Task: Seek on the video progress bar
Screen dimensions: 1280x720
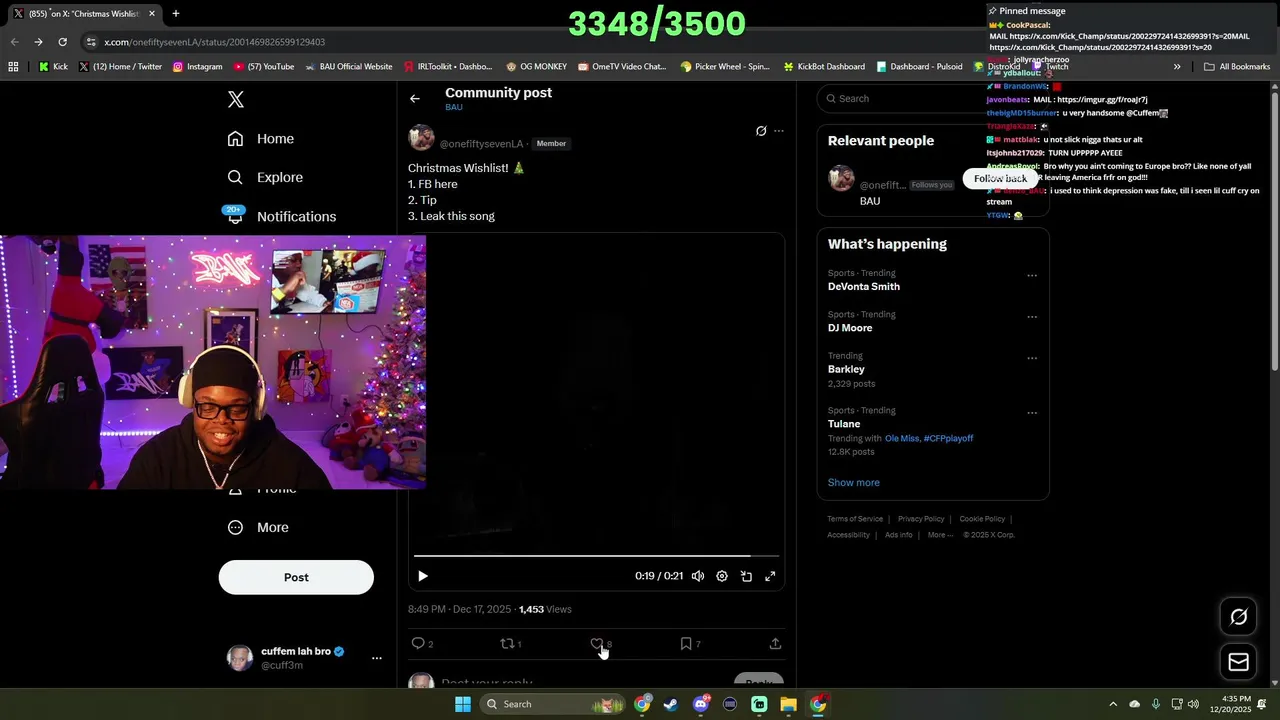Action: tap(596, 555)
